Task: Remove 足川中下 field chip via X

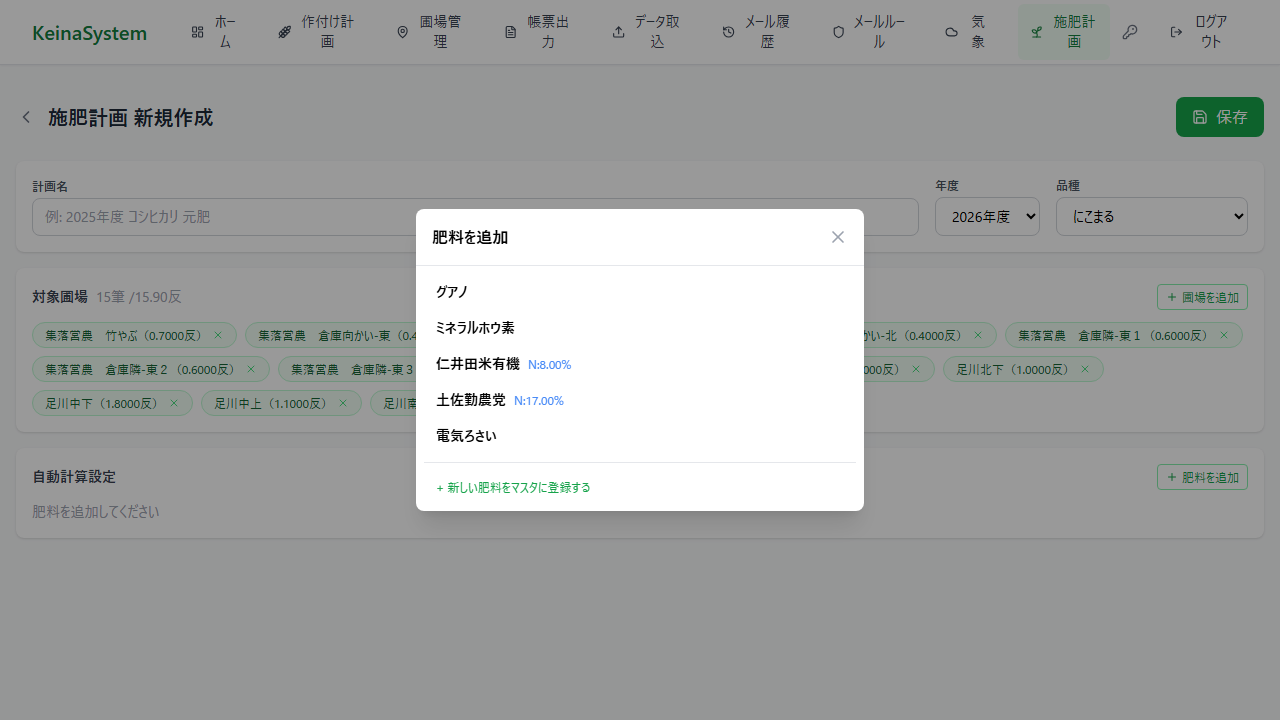Action: coord(174,404)
